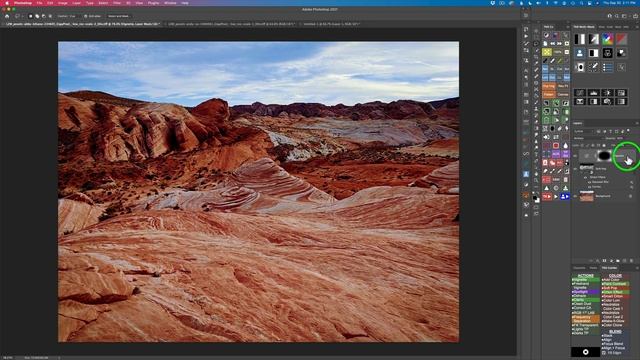Click the black circle button under Actions list

click(585, 352)
